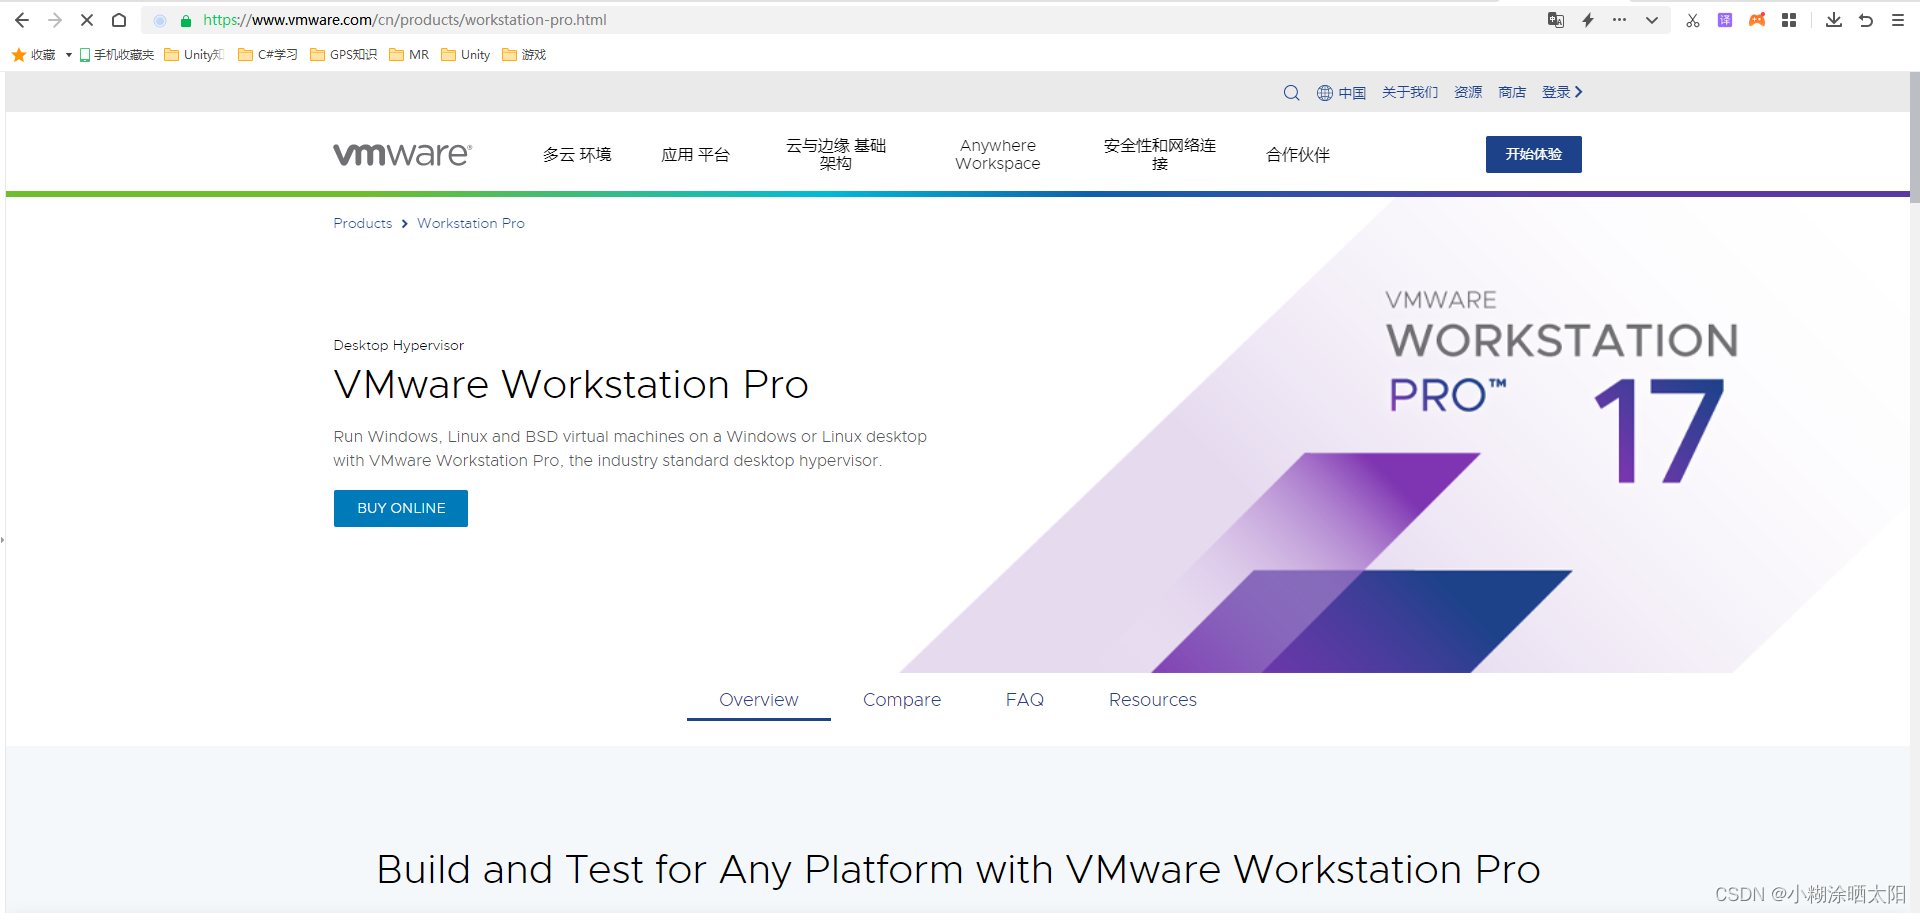Open the four-squares extensions grid icon
1920x913 pixels.
[x=1789, y=20]
